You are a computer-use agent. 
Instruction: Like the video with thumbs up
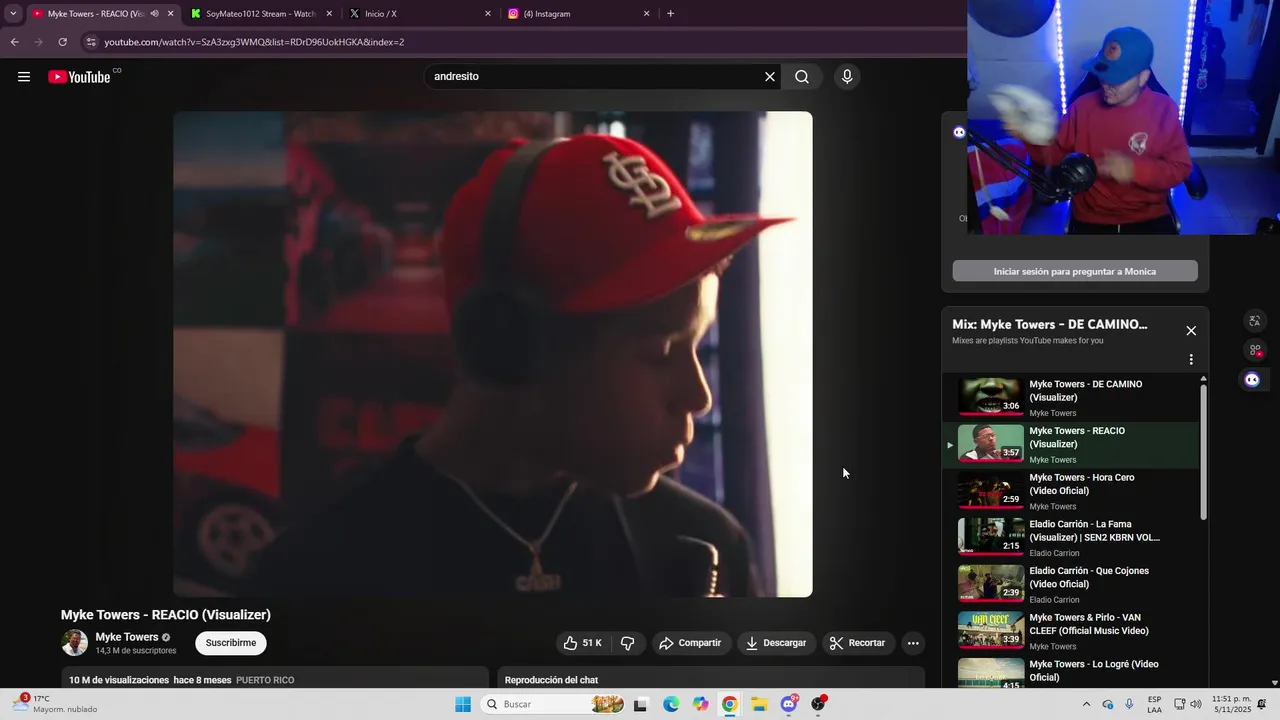pyautogui.click(x=583, y=643)
